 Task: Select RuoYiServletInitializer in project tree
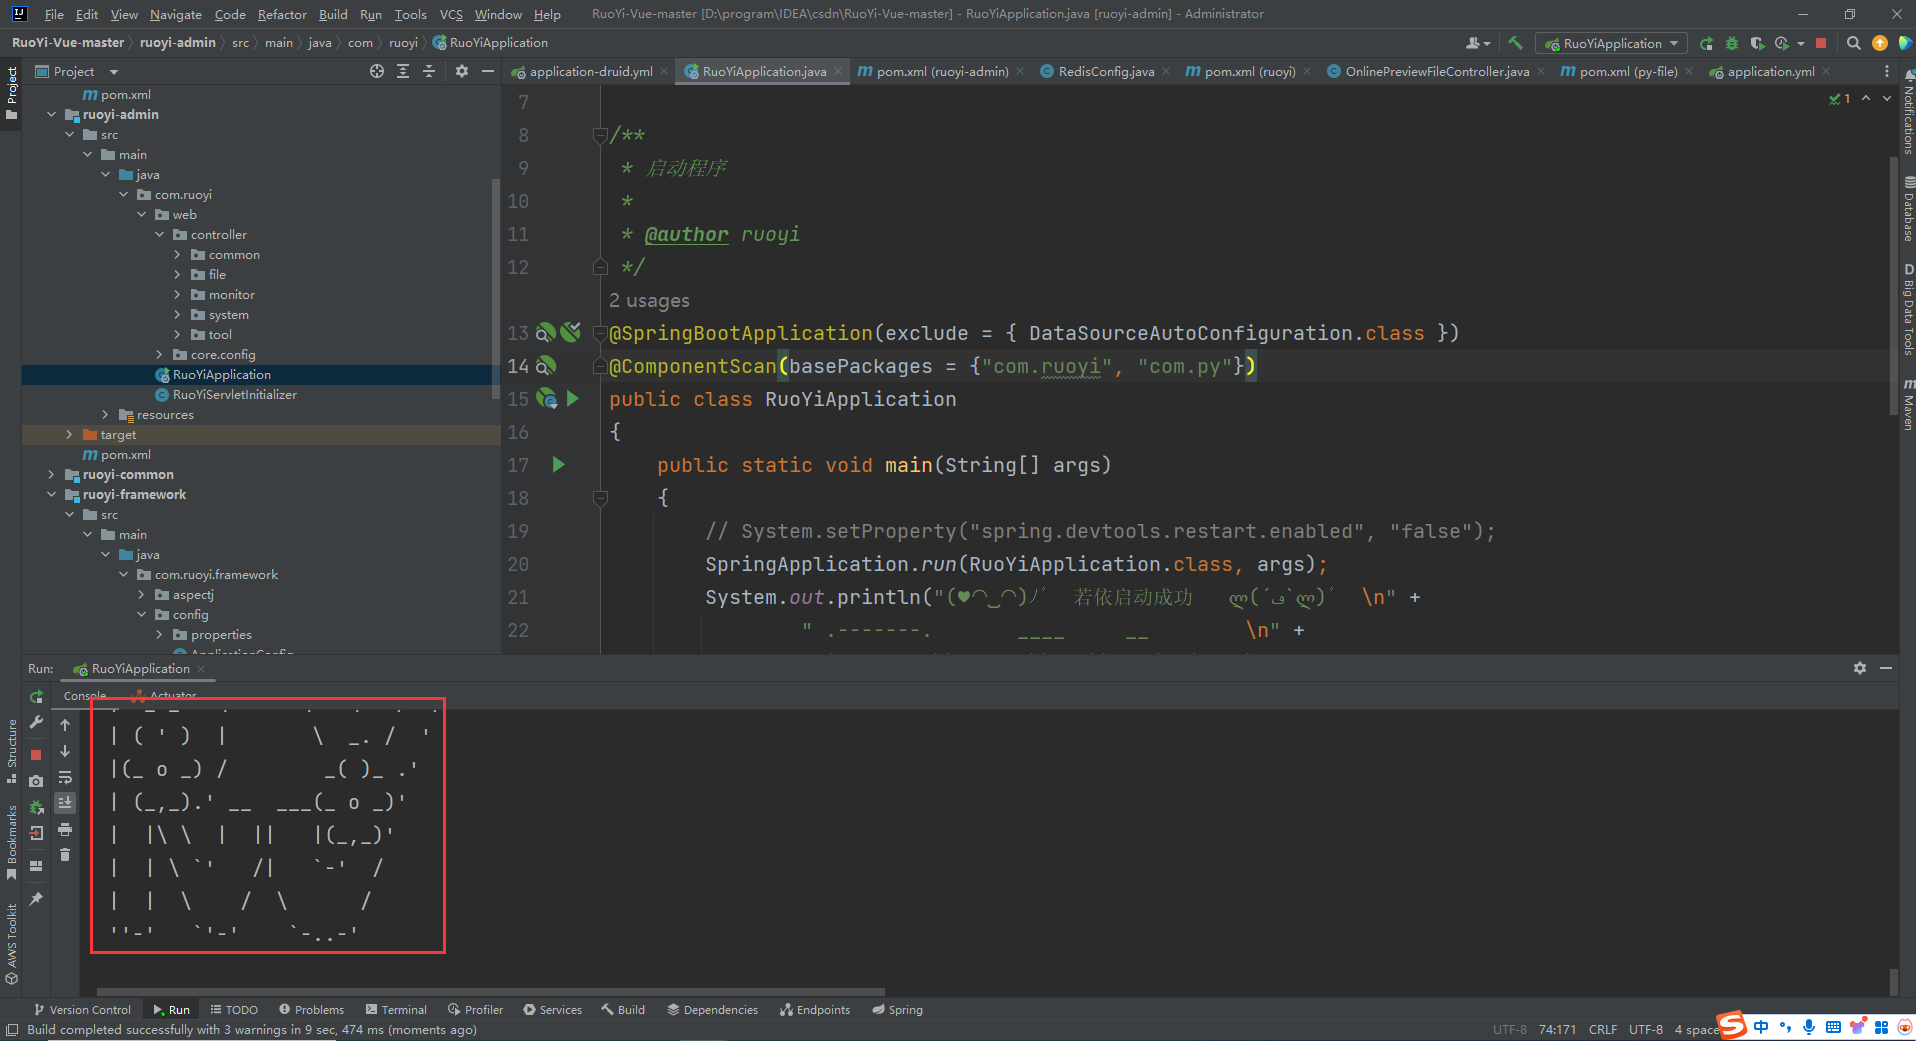(234, 394)
